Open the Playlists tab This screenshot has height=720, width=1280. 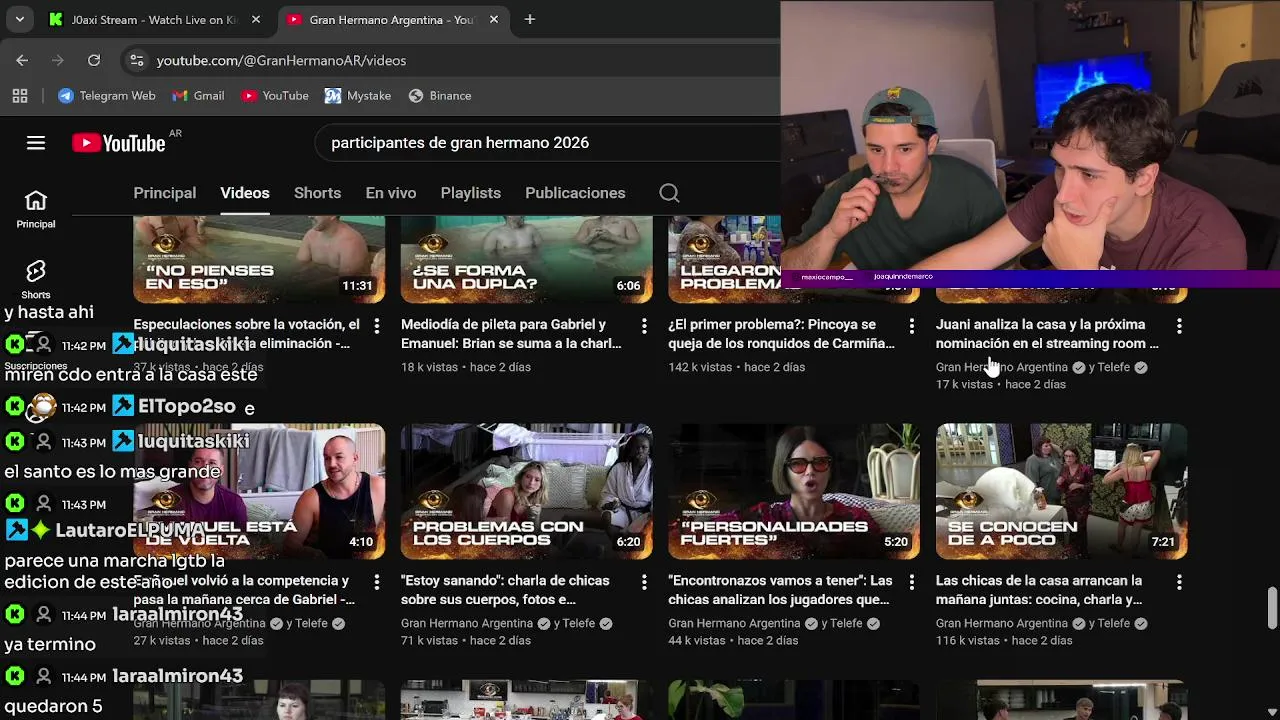pos(471,193)
